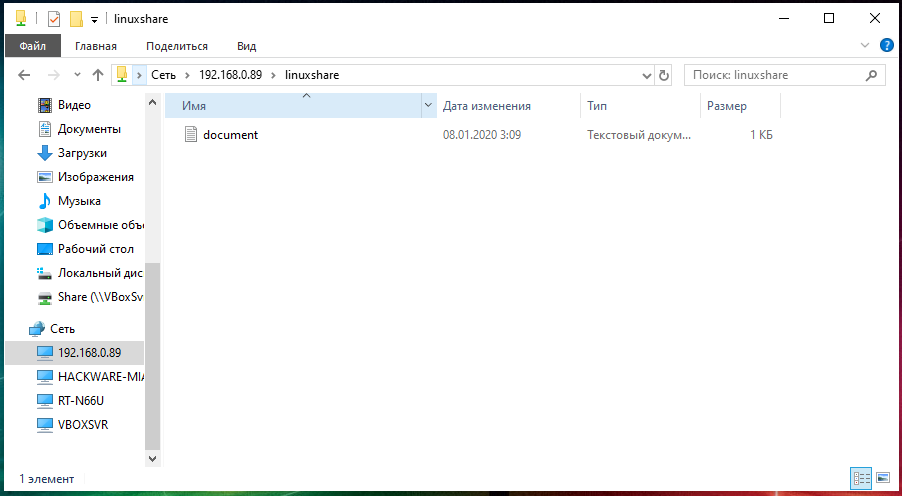This screenshot has height=496, width=902.
Task: Select the document text file icon
Action: 192,135
